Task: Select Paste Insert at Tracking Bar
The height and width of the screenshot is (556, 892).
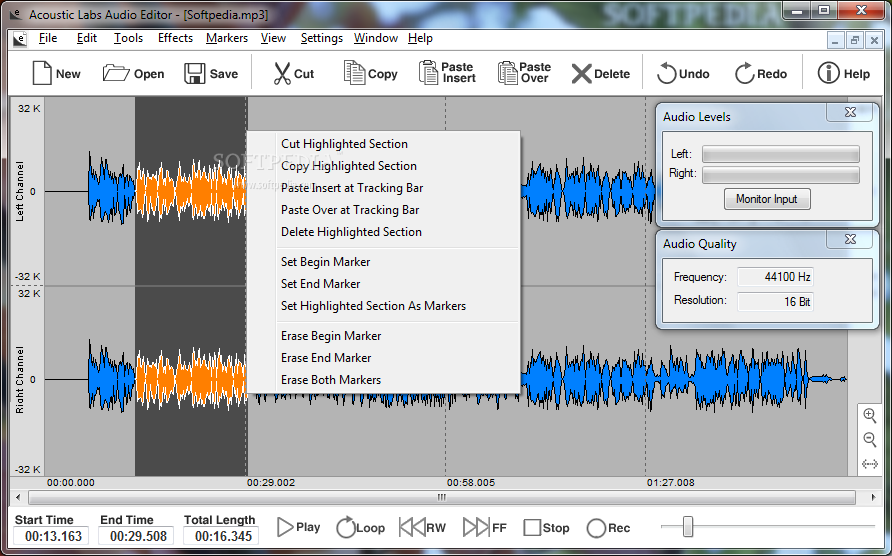Action: (383, 188)
